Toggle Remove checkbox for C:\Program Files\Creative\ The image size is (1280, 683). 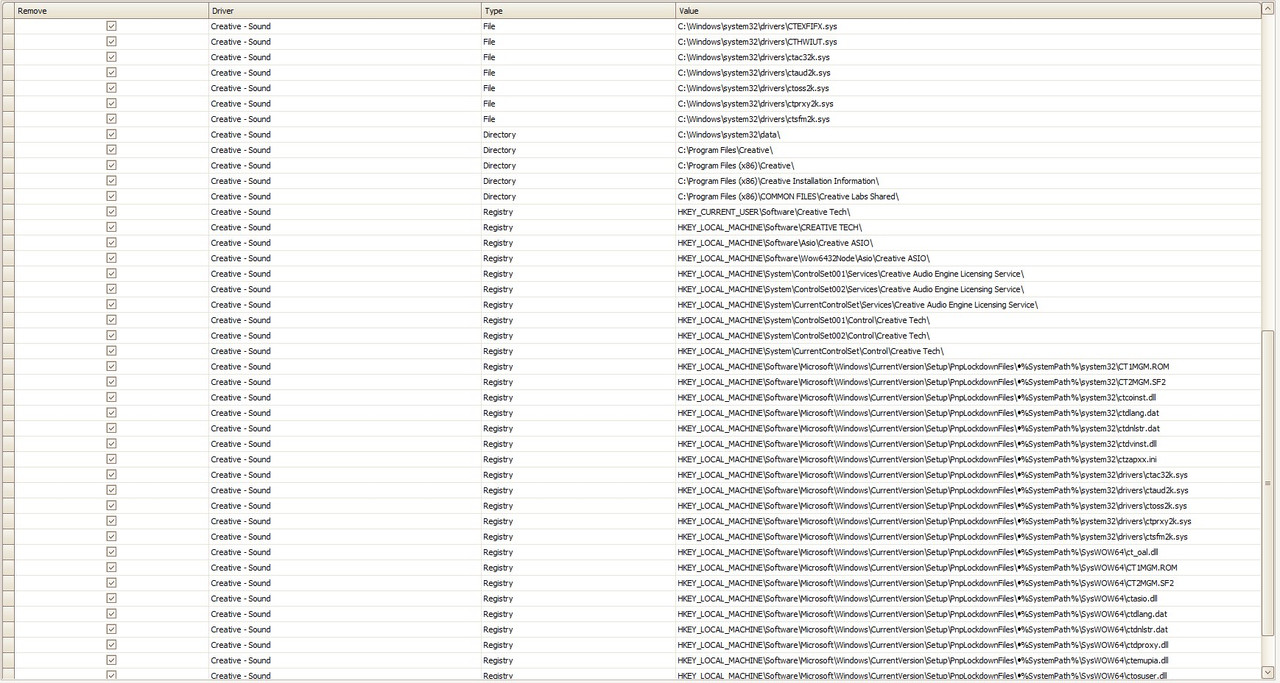point(111,150)
